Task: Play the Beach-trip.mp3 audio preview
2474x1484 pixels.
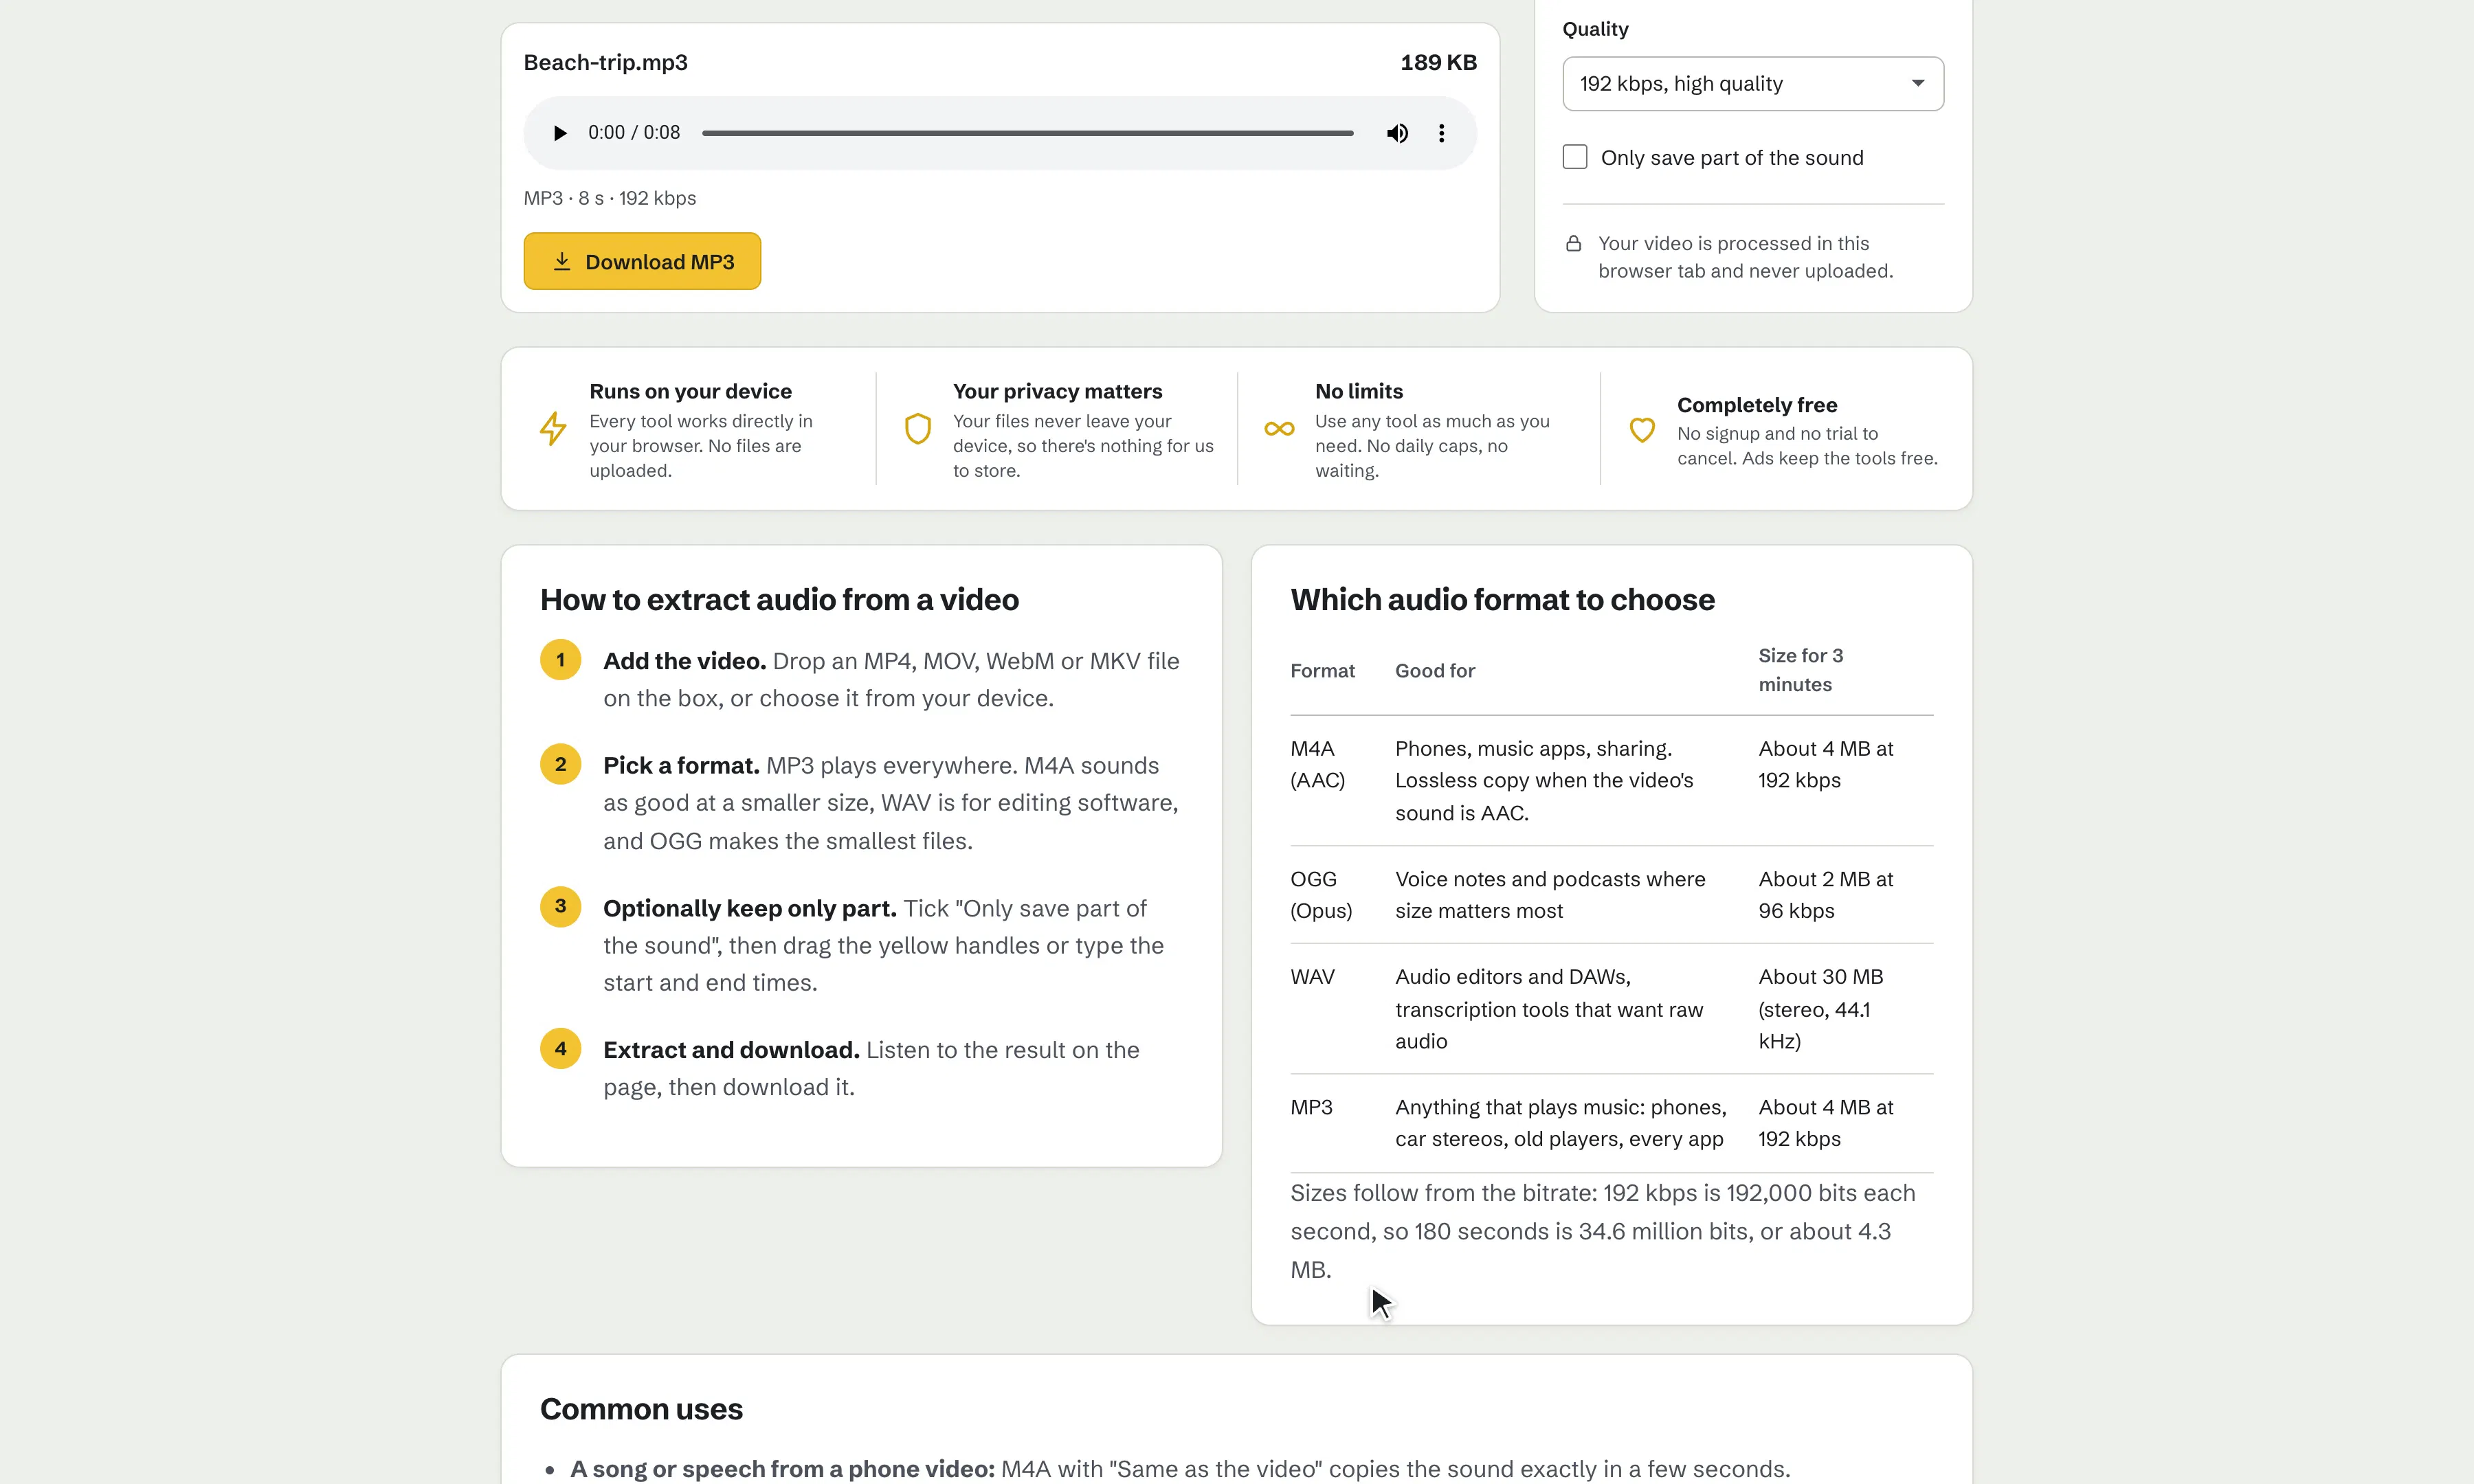Action: [x=560, y=133]
